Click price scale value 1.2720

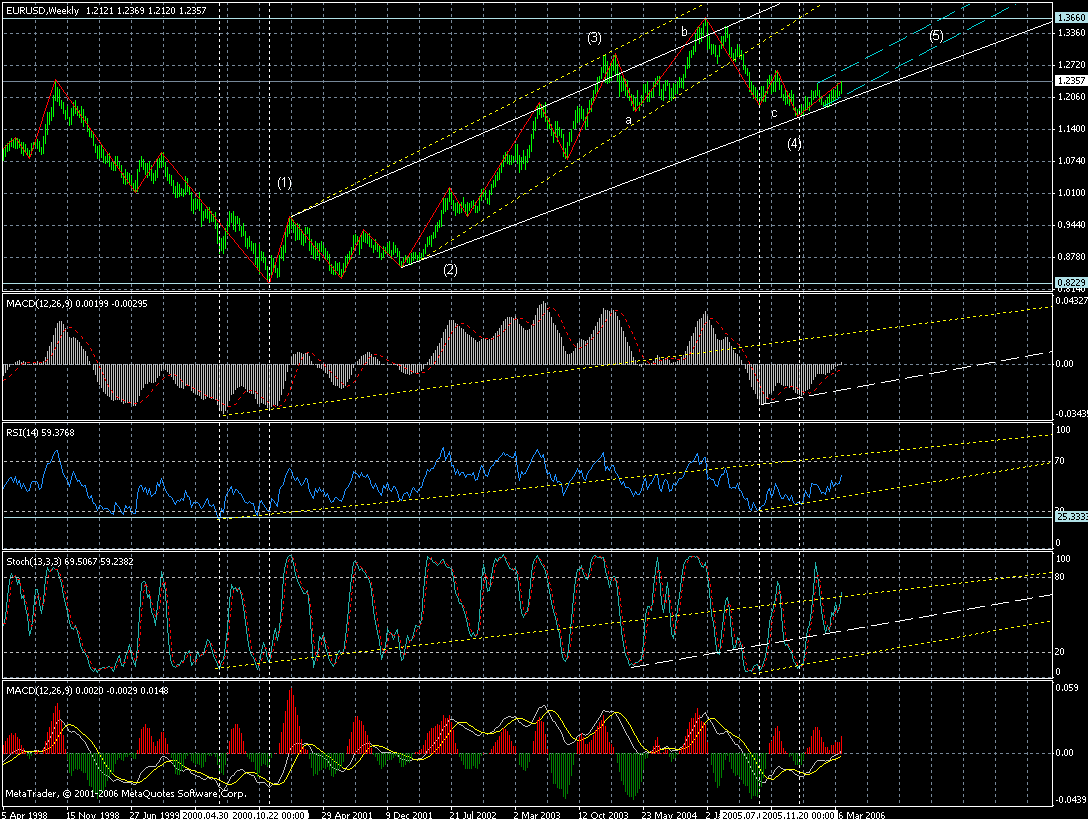pyautogui.click(x=1071, y=65)
